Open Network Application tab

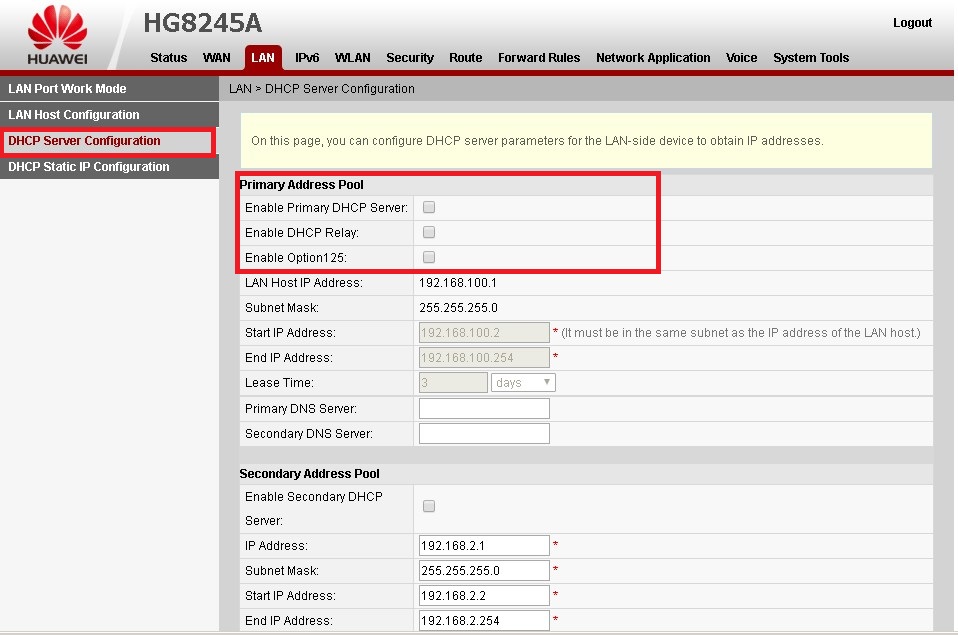click(653, 57)
